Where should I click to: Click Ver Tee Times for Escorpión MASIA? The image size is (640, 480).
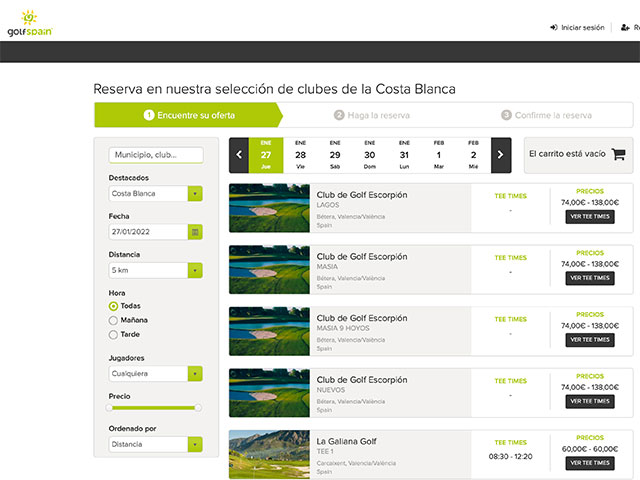click(x=590, y=278)
